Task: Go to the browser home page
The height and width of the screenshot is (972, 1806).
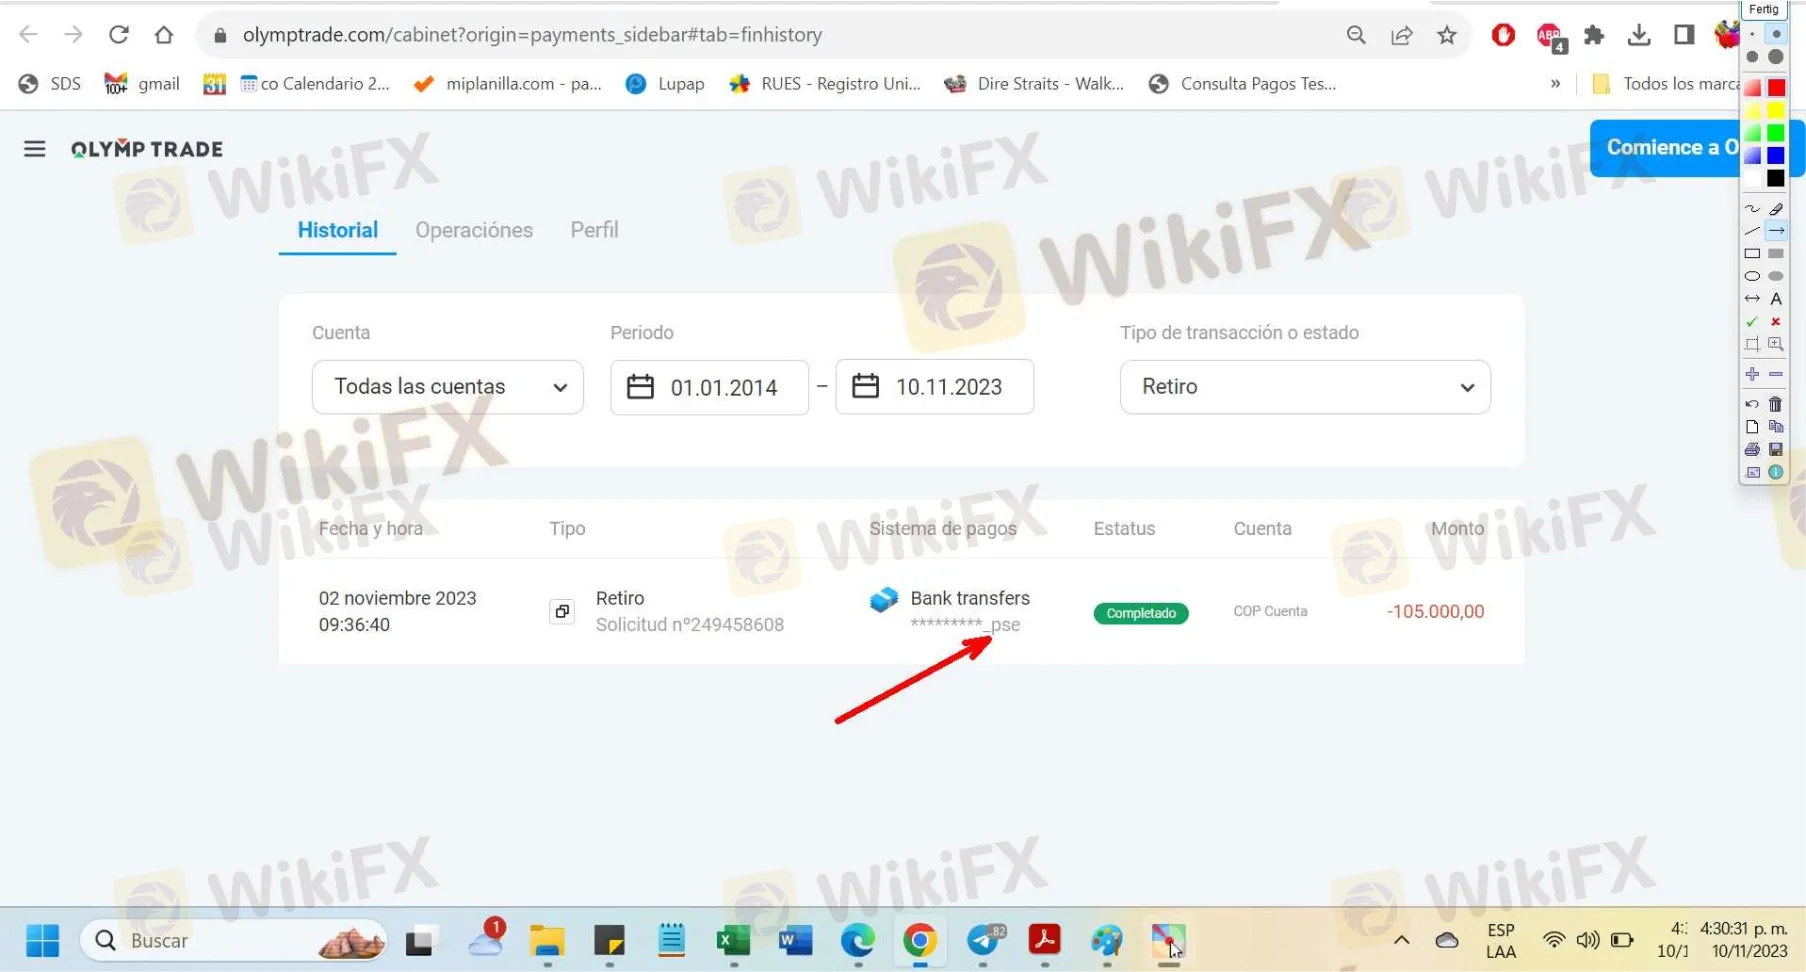Action: (x=164, y=35)
